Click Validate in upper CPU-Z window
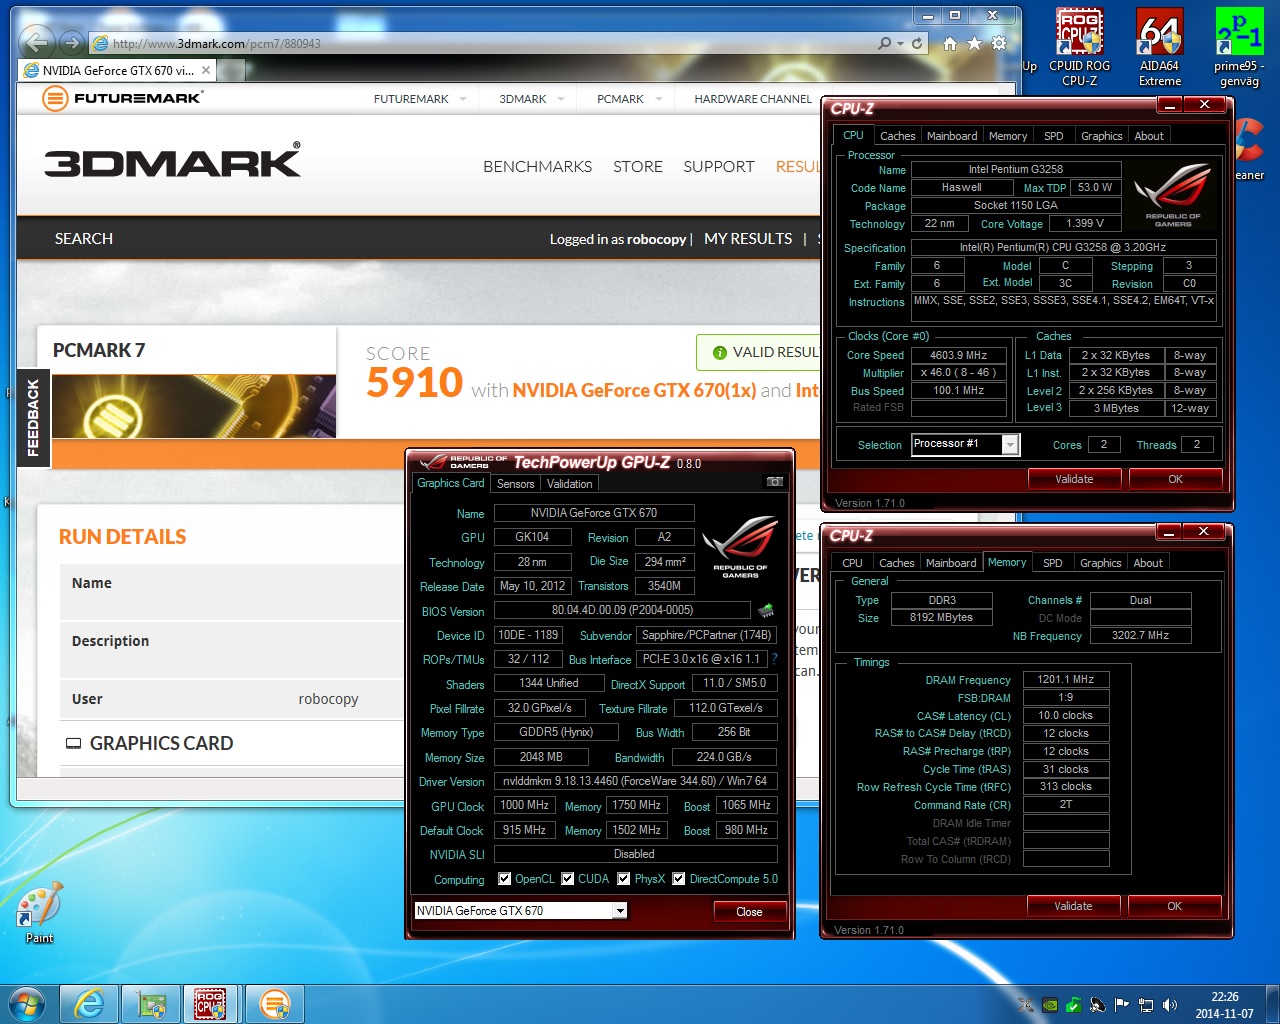Viewport: 1280px width, 1024px height. point(1074,479)
